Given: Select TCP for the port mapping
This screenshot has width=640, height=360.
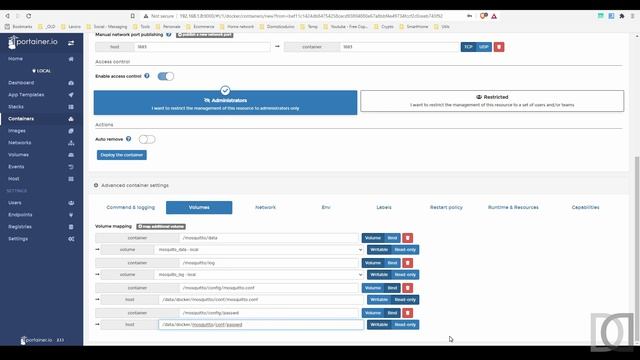Looking at the screenshot, I should click(468, 47).
